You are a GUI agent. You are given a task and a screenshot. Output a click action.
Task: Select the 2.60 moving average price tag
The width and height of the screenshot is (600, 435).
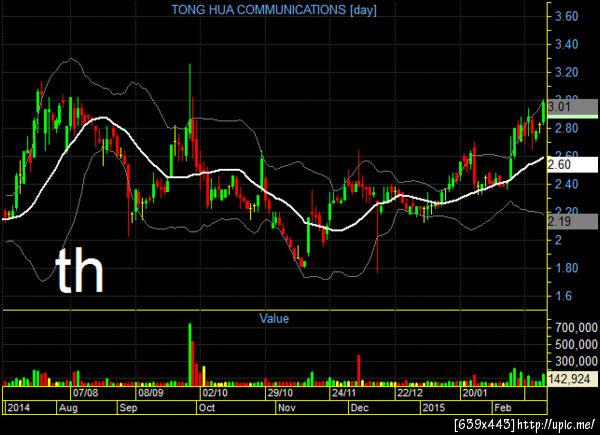[573, 165]
